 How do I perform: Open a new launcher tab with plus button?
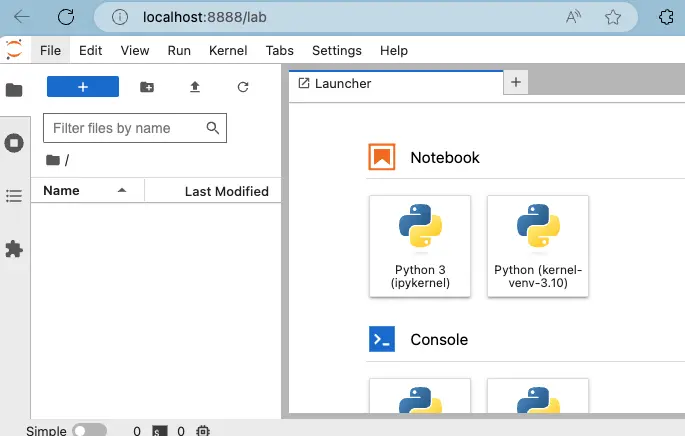516,82
